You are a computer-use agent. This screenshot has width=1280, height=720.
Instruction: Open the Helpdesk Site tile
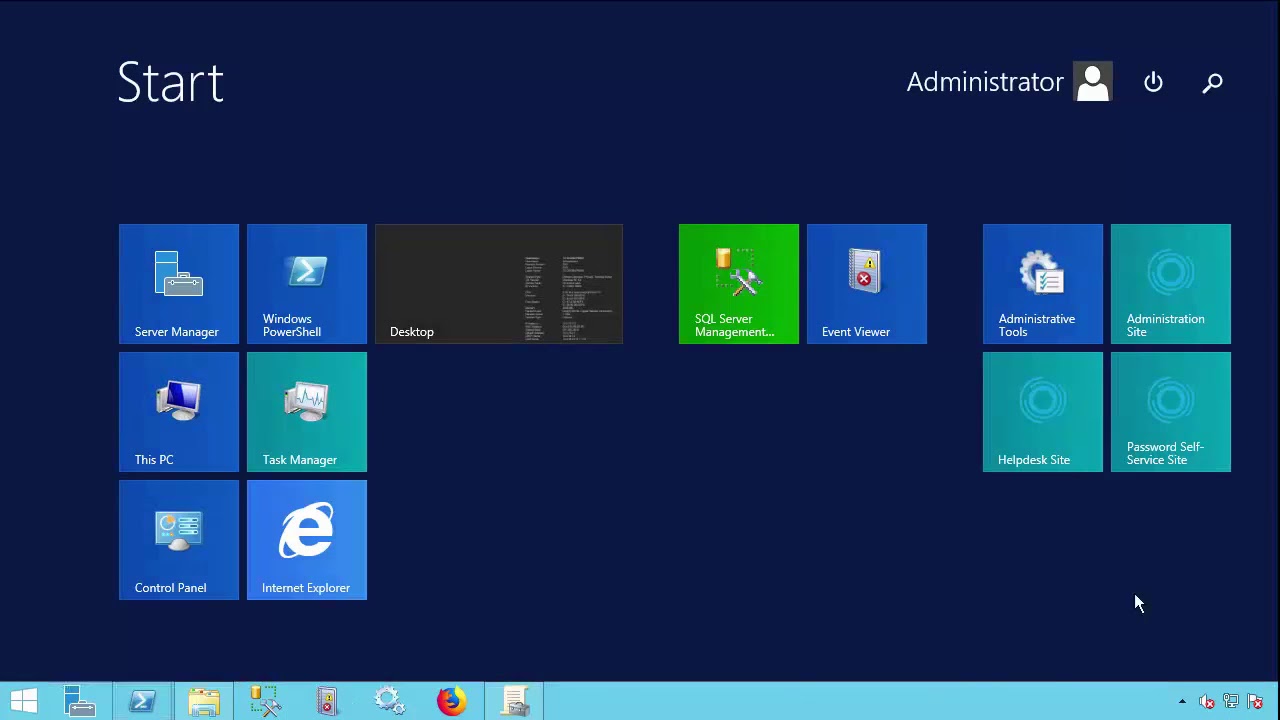pos(1043,412)
